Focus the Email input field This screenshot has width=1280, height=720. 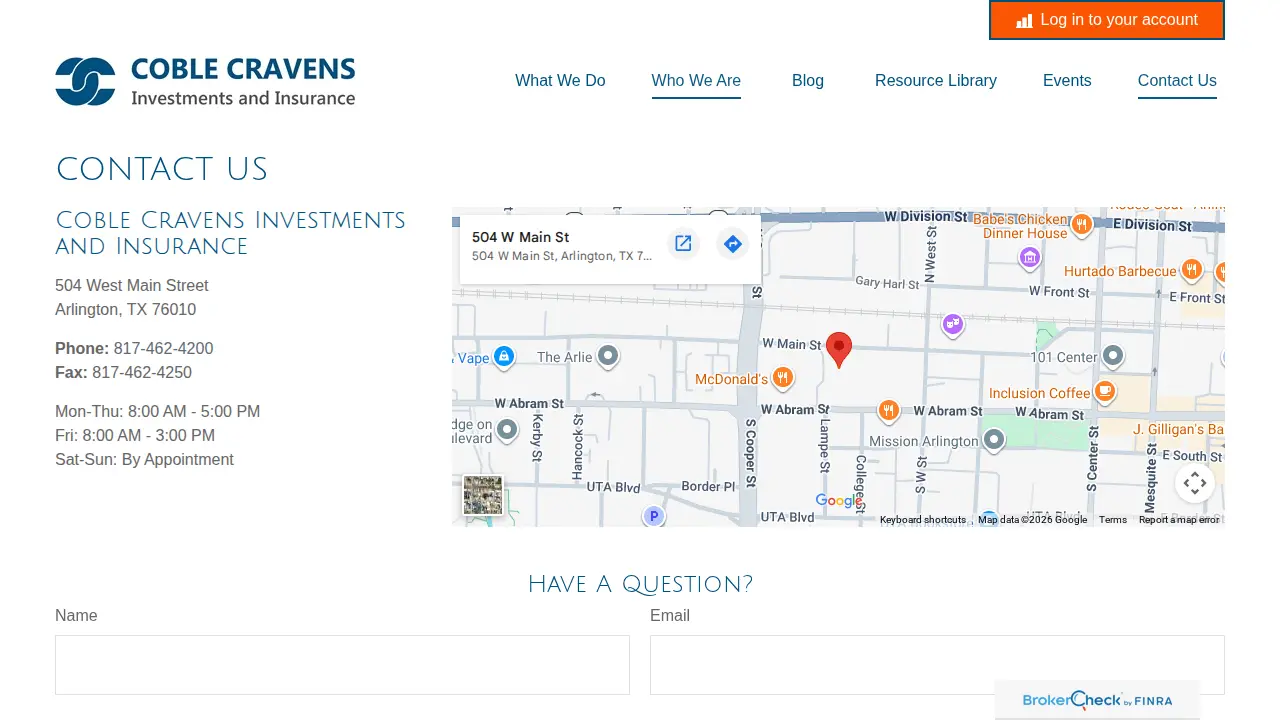point(937,665)
